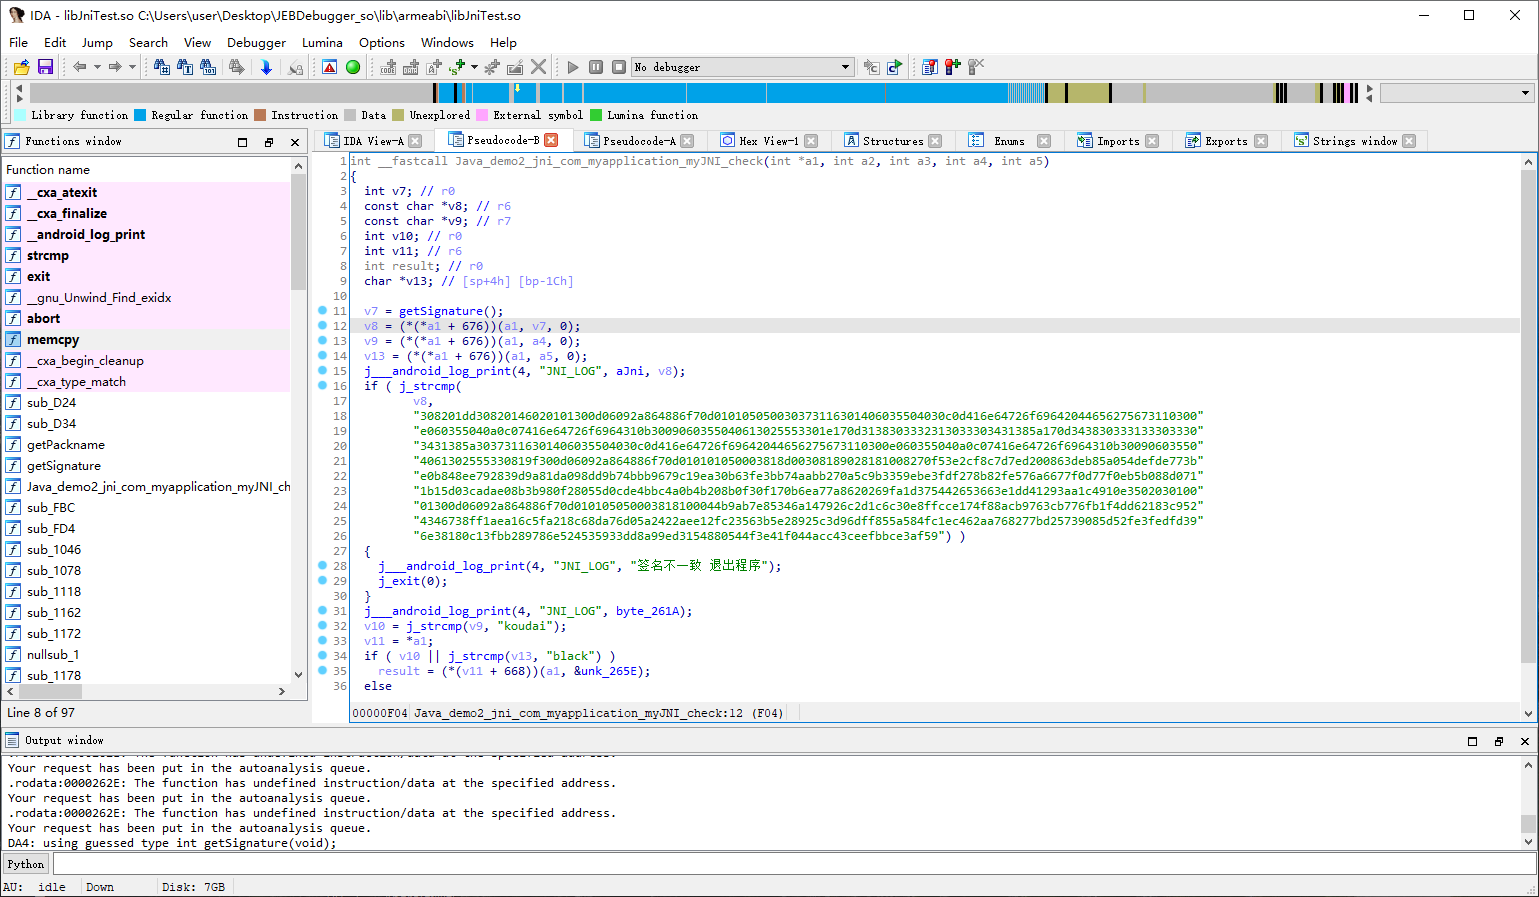Click the Regular function blue legend swatch

[140, 115]
